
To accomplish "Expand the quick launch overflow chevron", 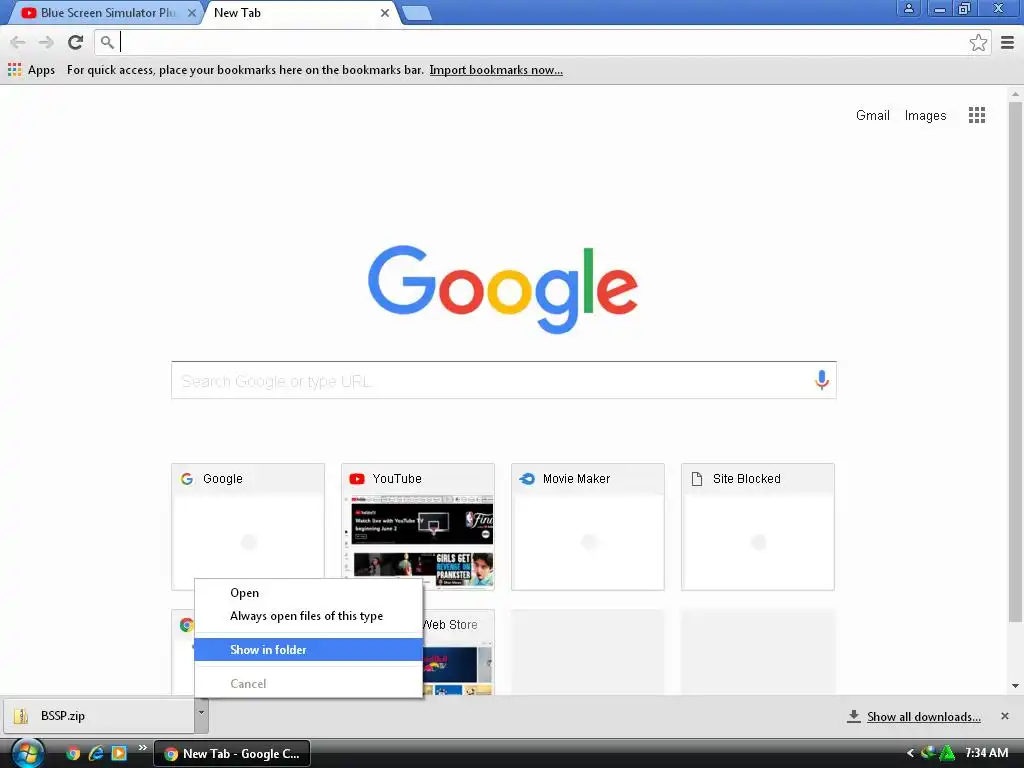I will [x=143, y=748].
